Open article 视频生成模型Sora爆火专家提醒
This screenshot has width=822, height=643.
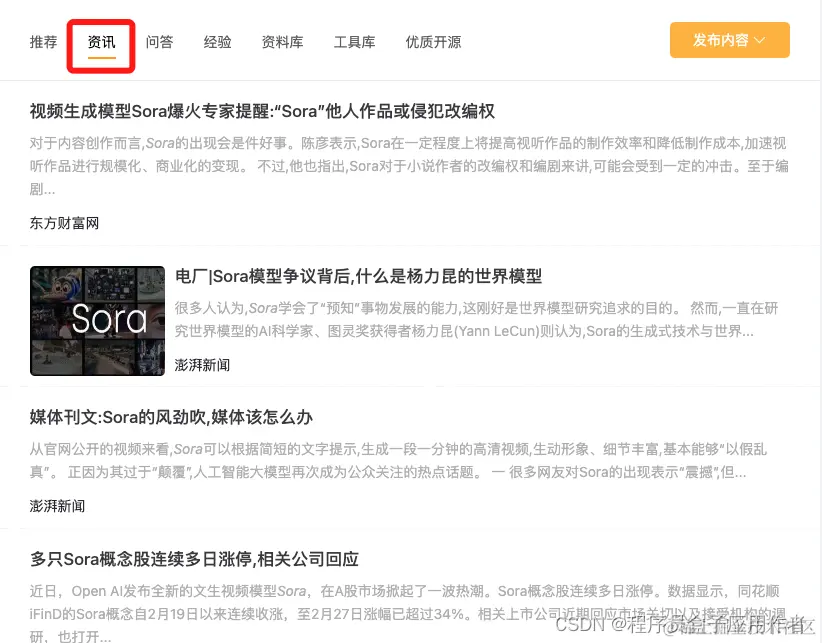[x=262, y=111]
